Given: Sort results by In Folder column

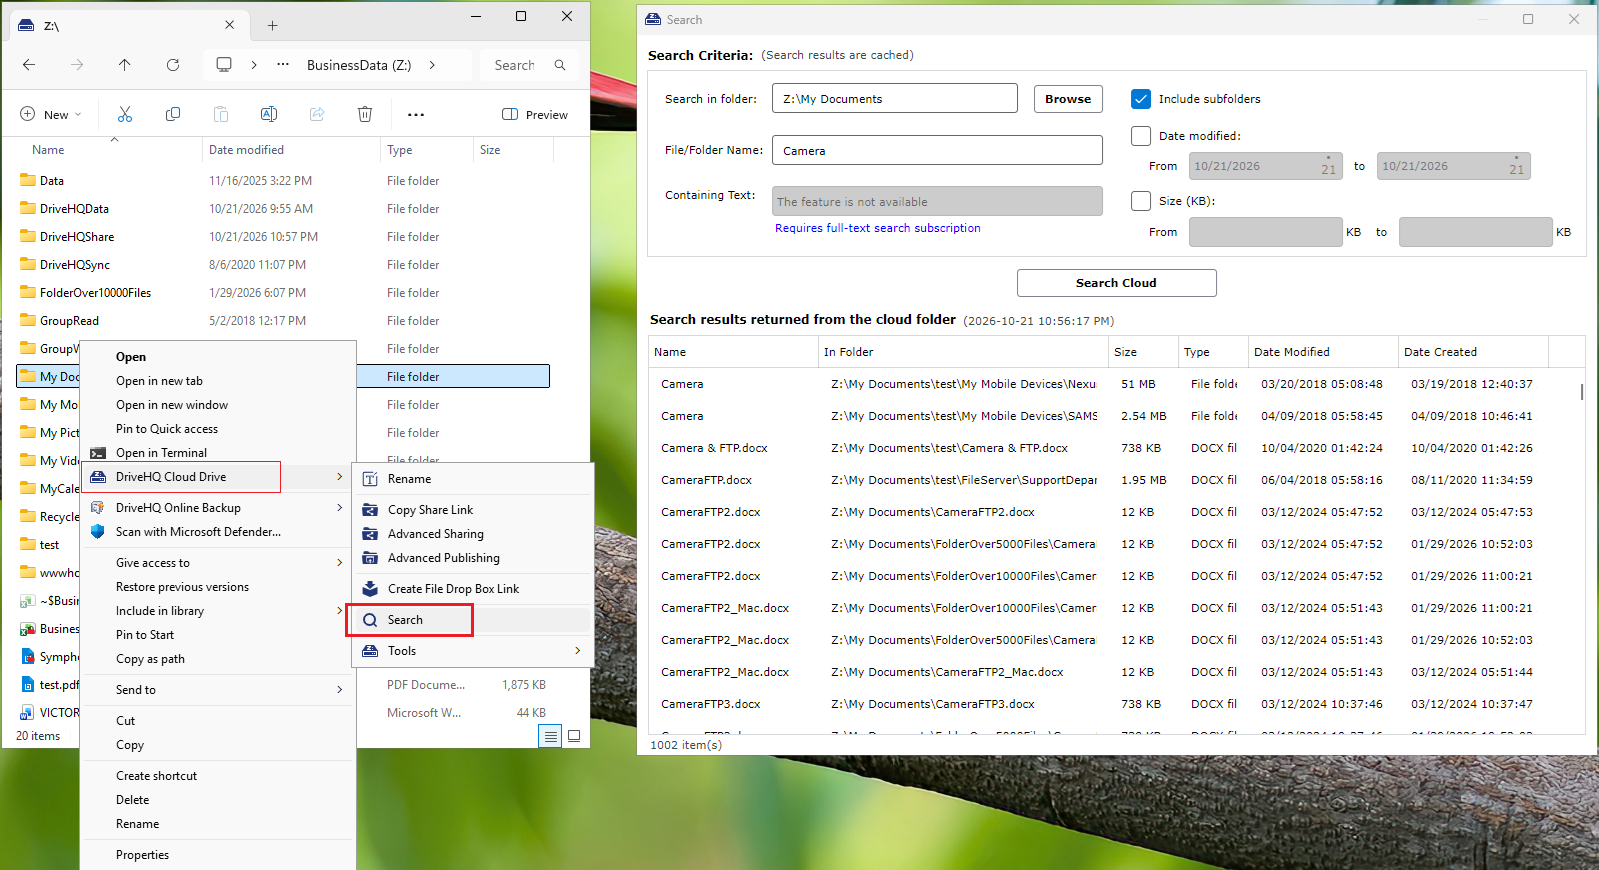Looking at the screenshot, I should click(964, 352).
